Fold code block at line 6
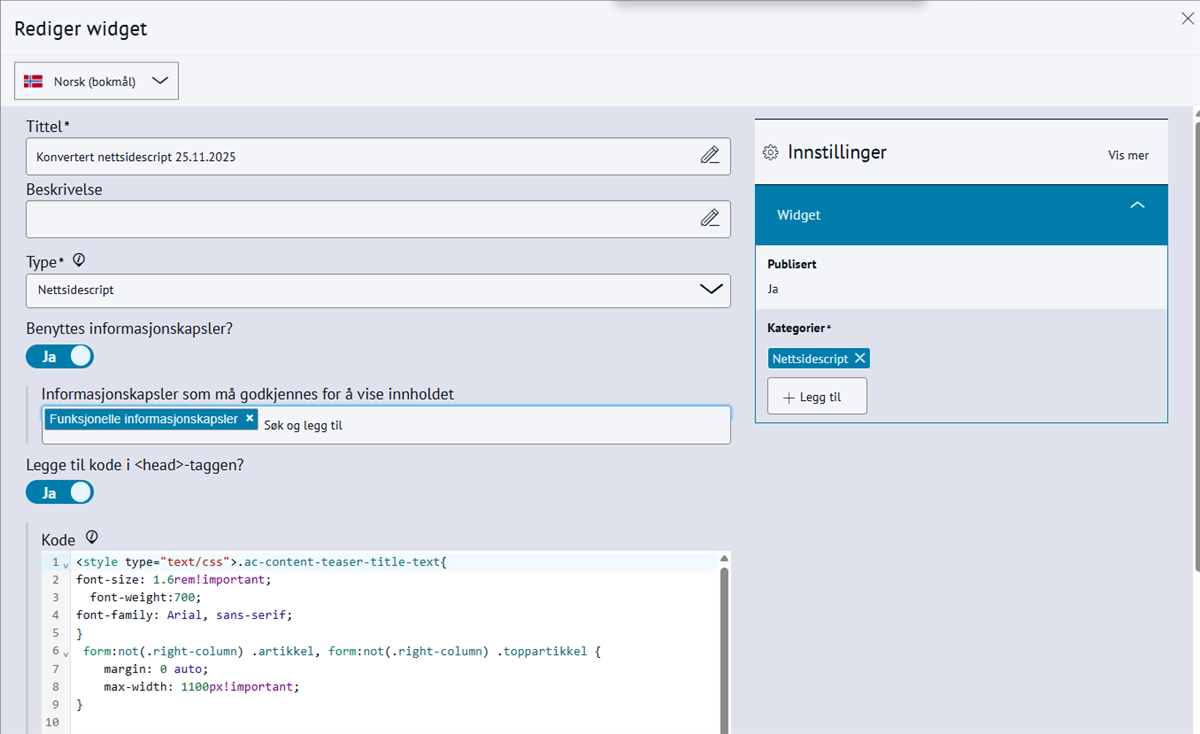Image resolution: width=1200 pixels, height=734 pixels. (x=65, y=652)
